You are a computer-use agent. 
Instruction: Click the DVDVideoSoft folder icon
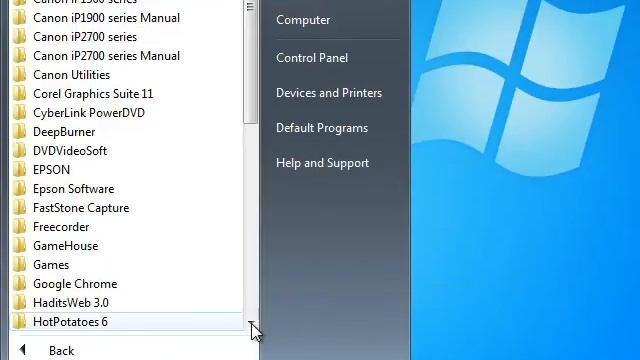click(19, 151)
